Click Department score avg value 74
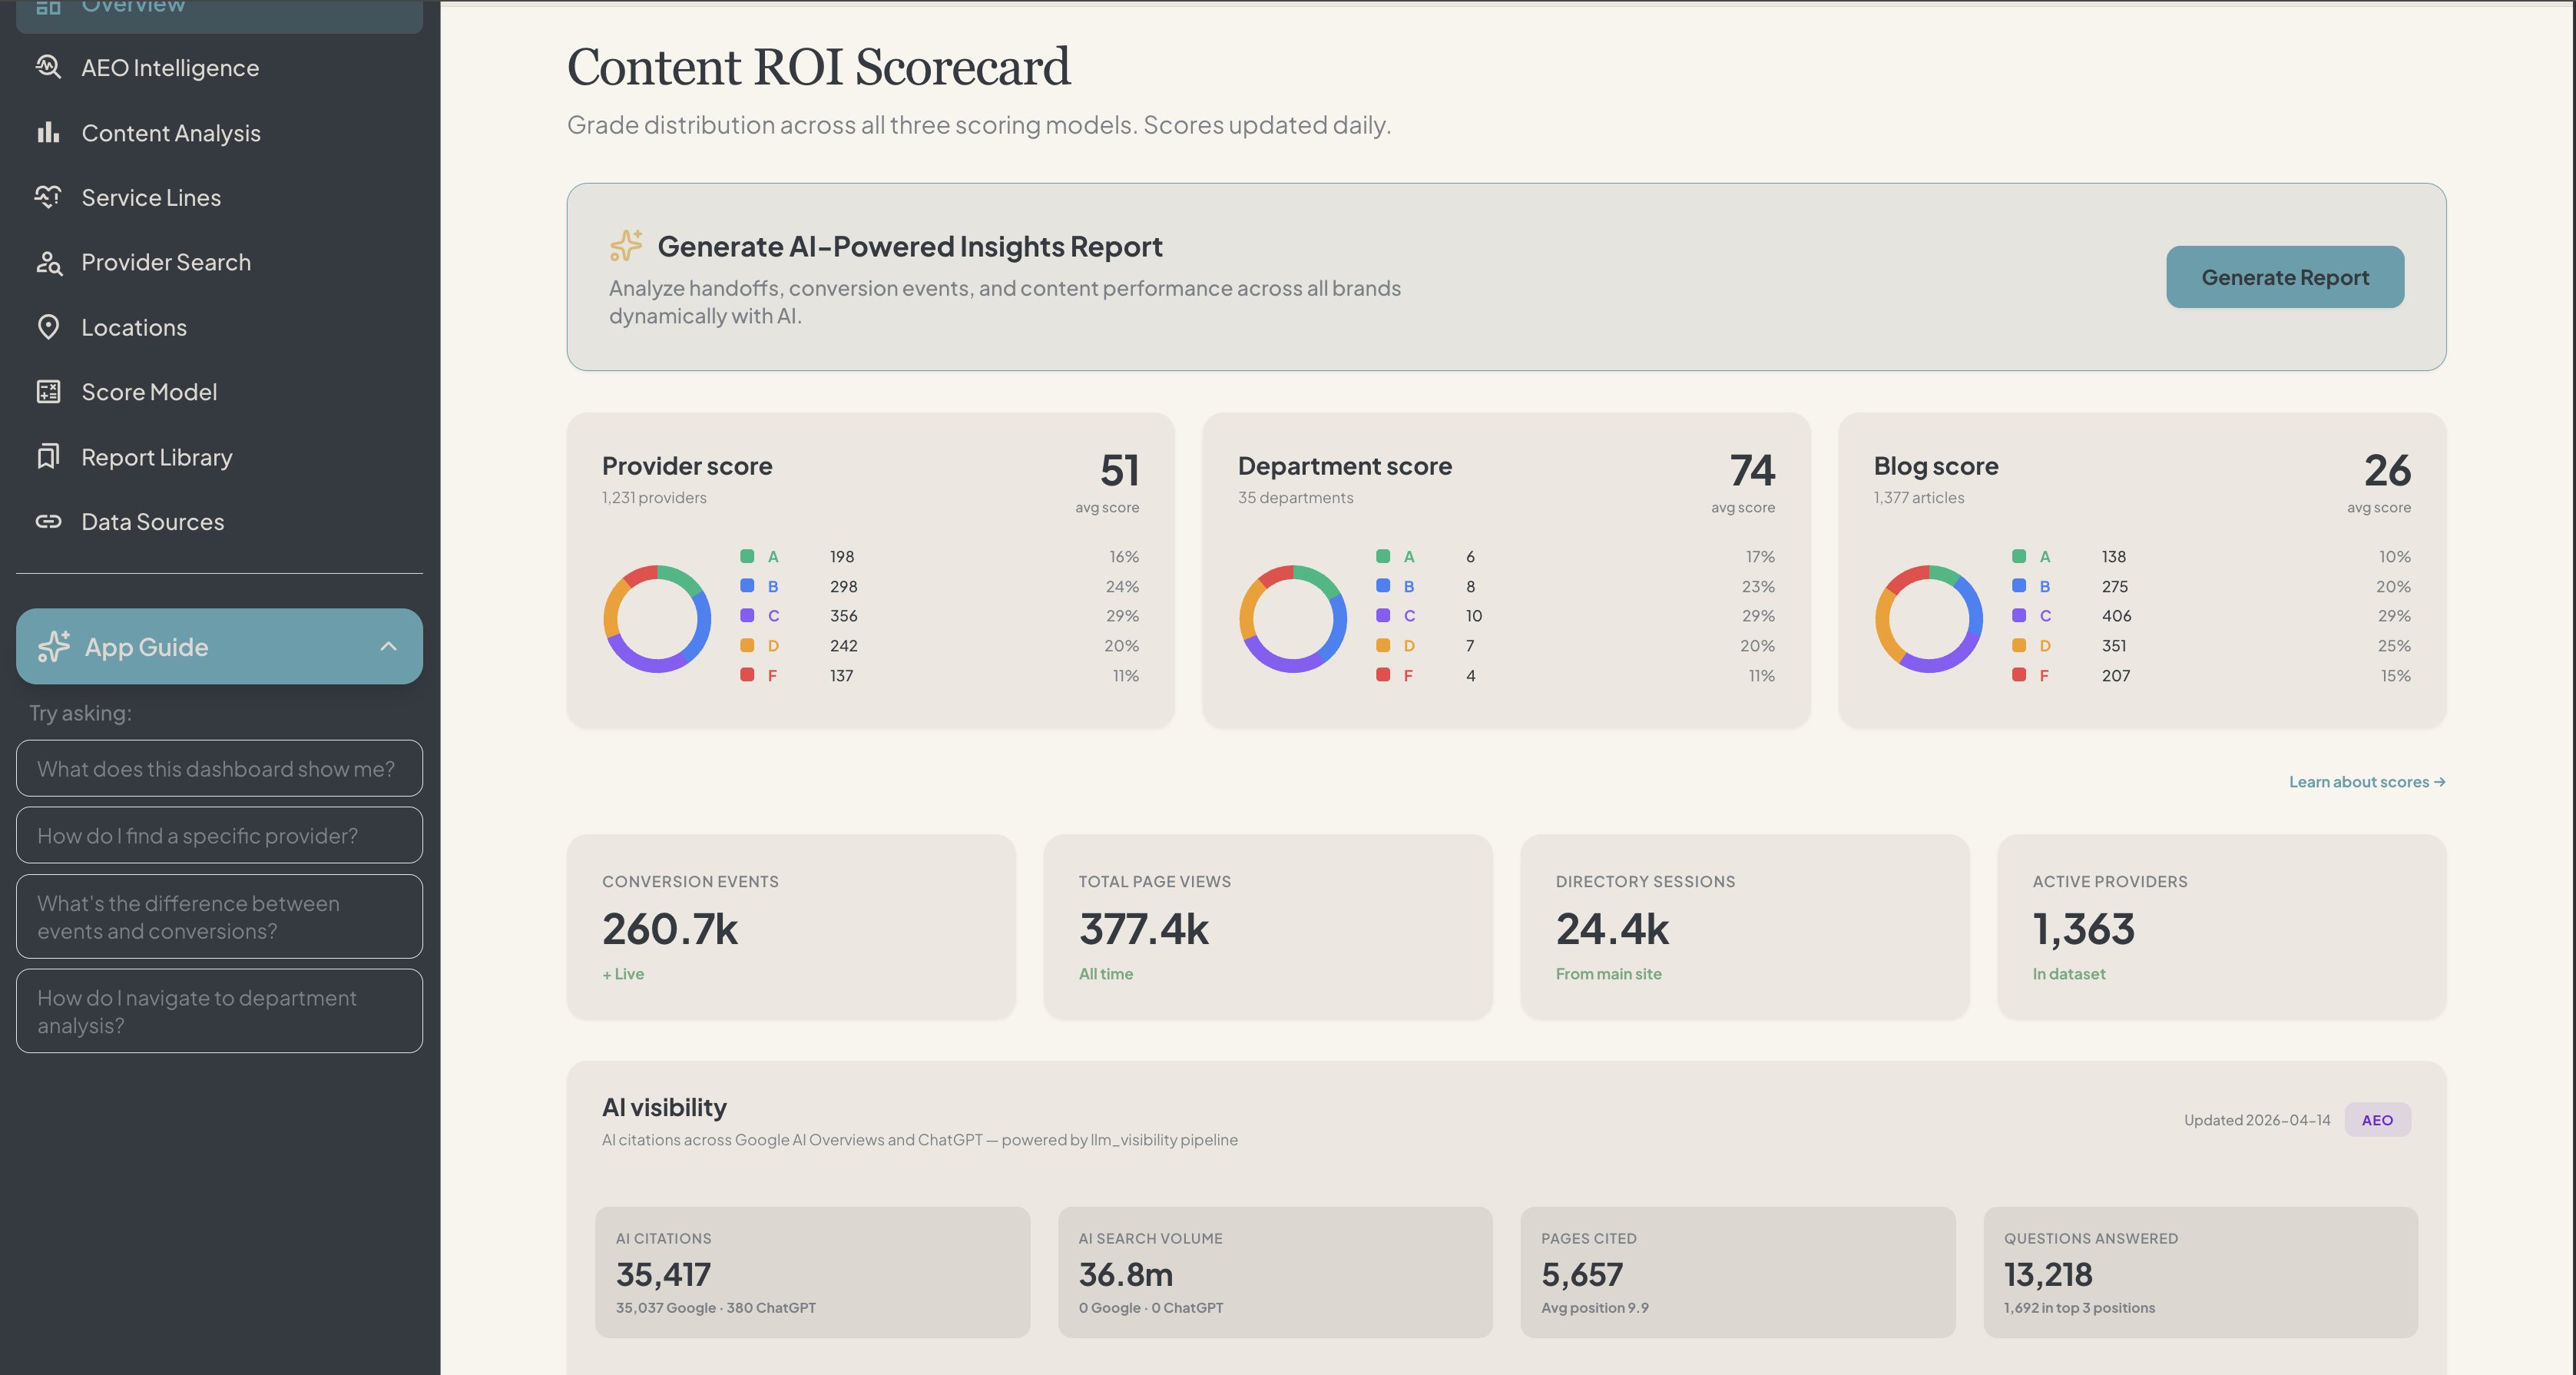The height and width of the screenshot is (1375, 2576). pyautogui.click(x=1752, y=470)
